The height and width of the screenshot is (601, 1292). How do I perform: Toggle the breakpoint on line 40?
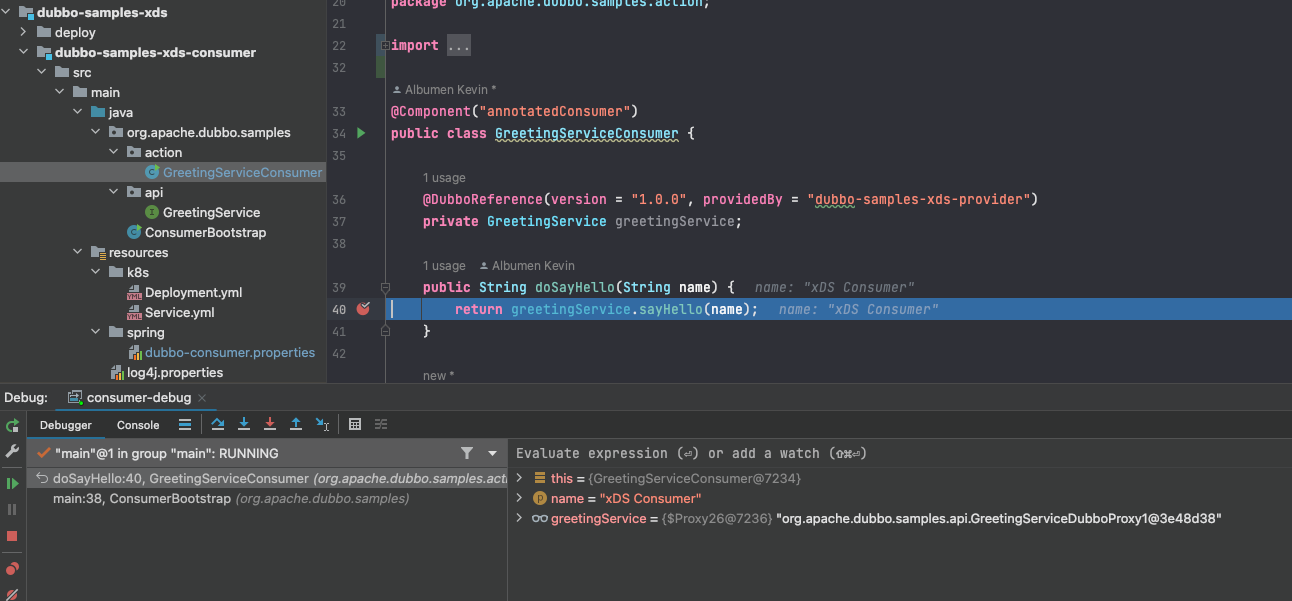pyautogui.click(x=363, y=309)
